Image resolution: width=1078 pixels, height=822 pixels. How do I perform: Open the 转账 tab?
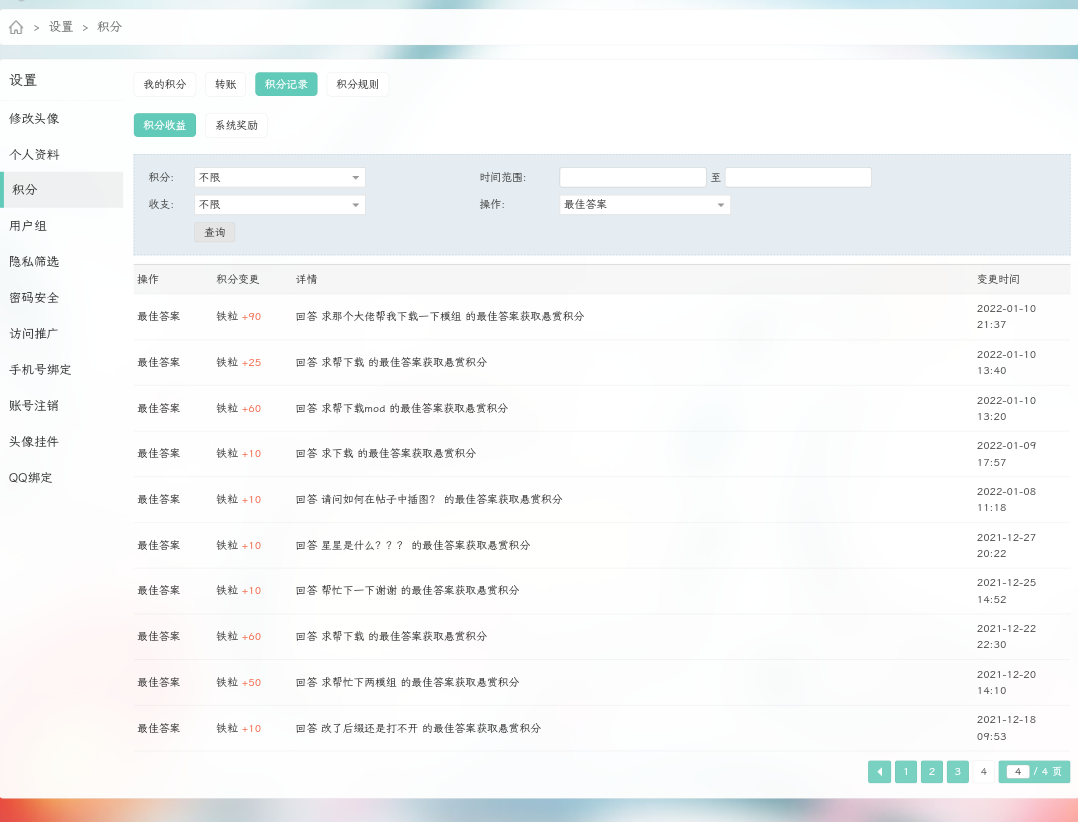[226, 84]
